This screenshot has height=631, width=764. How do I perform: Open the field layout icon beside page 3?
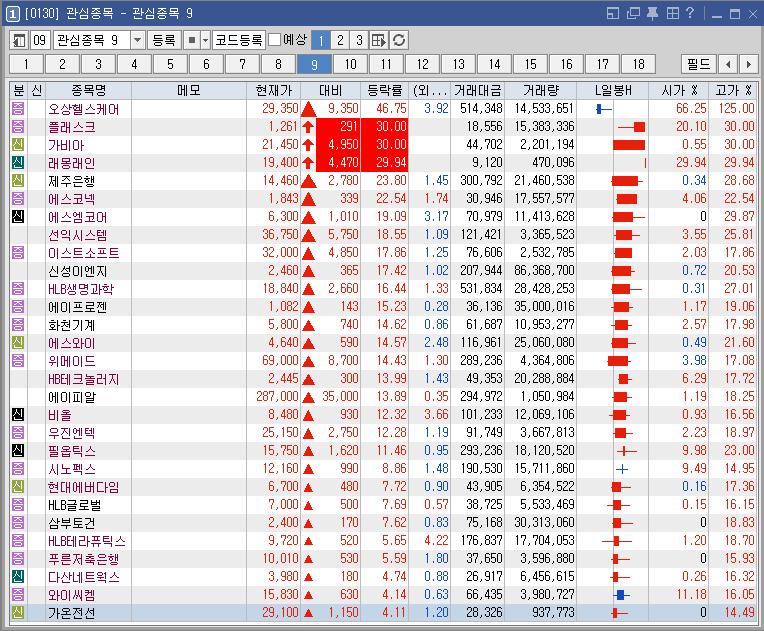pyautogui.click(x=379, y=40)
